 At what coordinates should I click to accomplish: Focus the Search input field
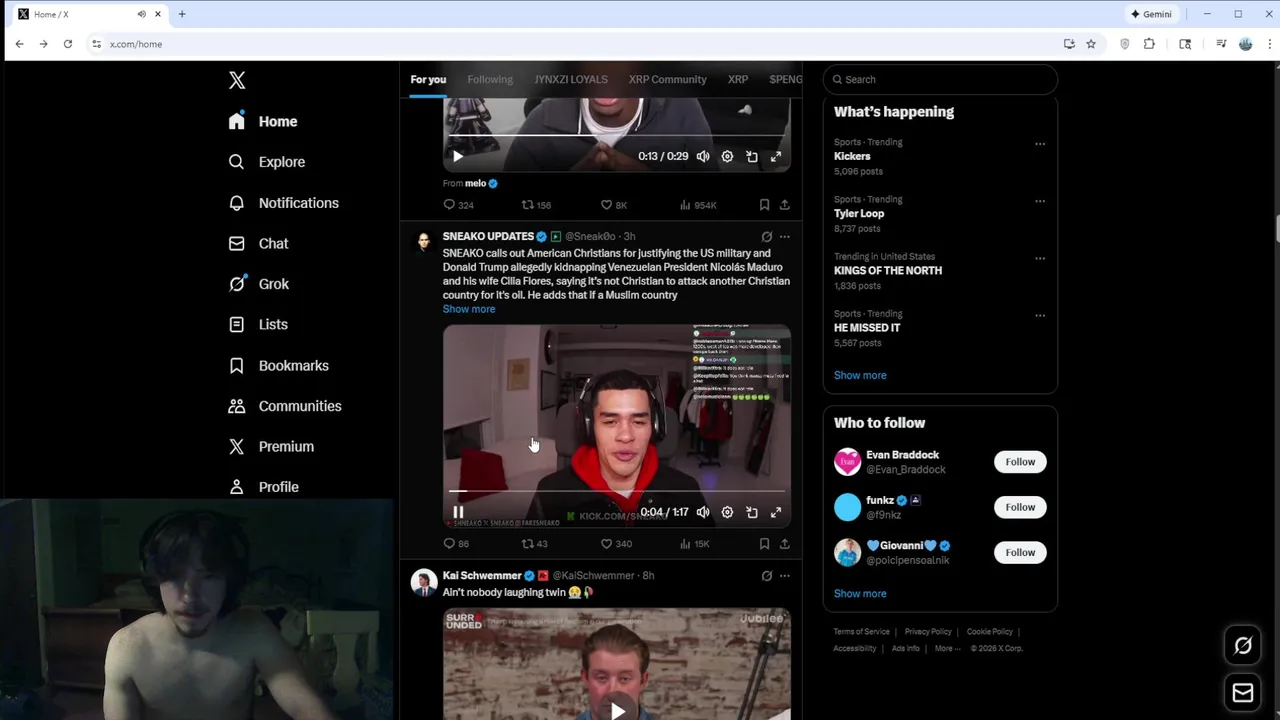(940, 79)
